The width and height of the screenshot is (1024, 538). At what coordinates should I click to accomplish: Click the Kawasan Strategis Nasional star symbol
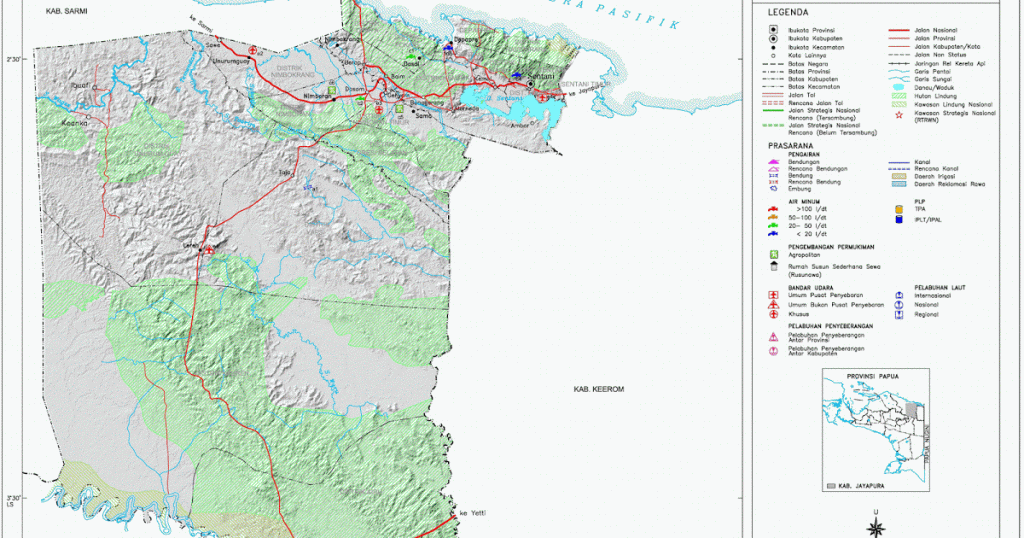click(x=899, y=115)
